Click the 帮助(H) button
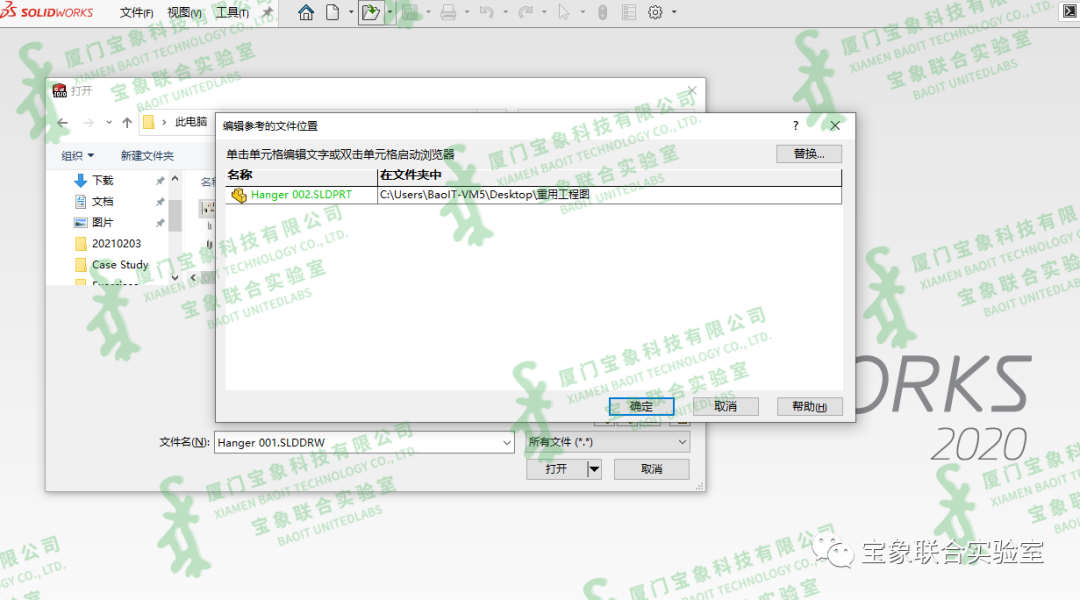The image size is (1080, 600). 809,406
